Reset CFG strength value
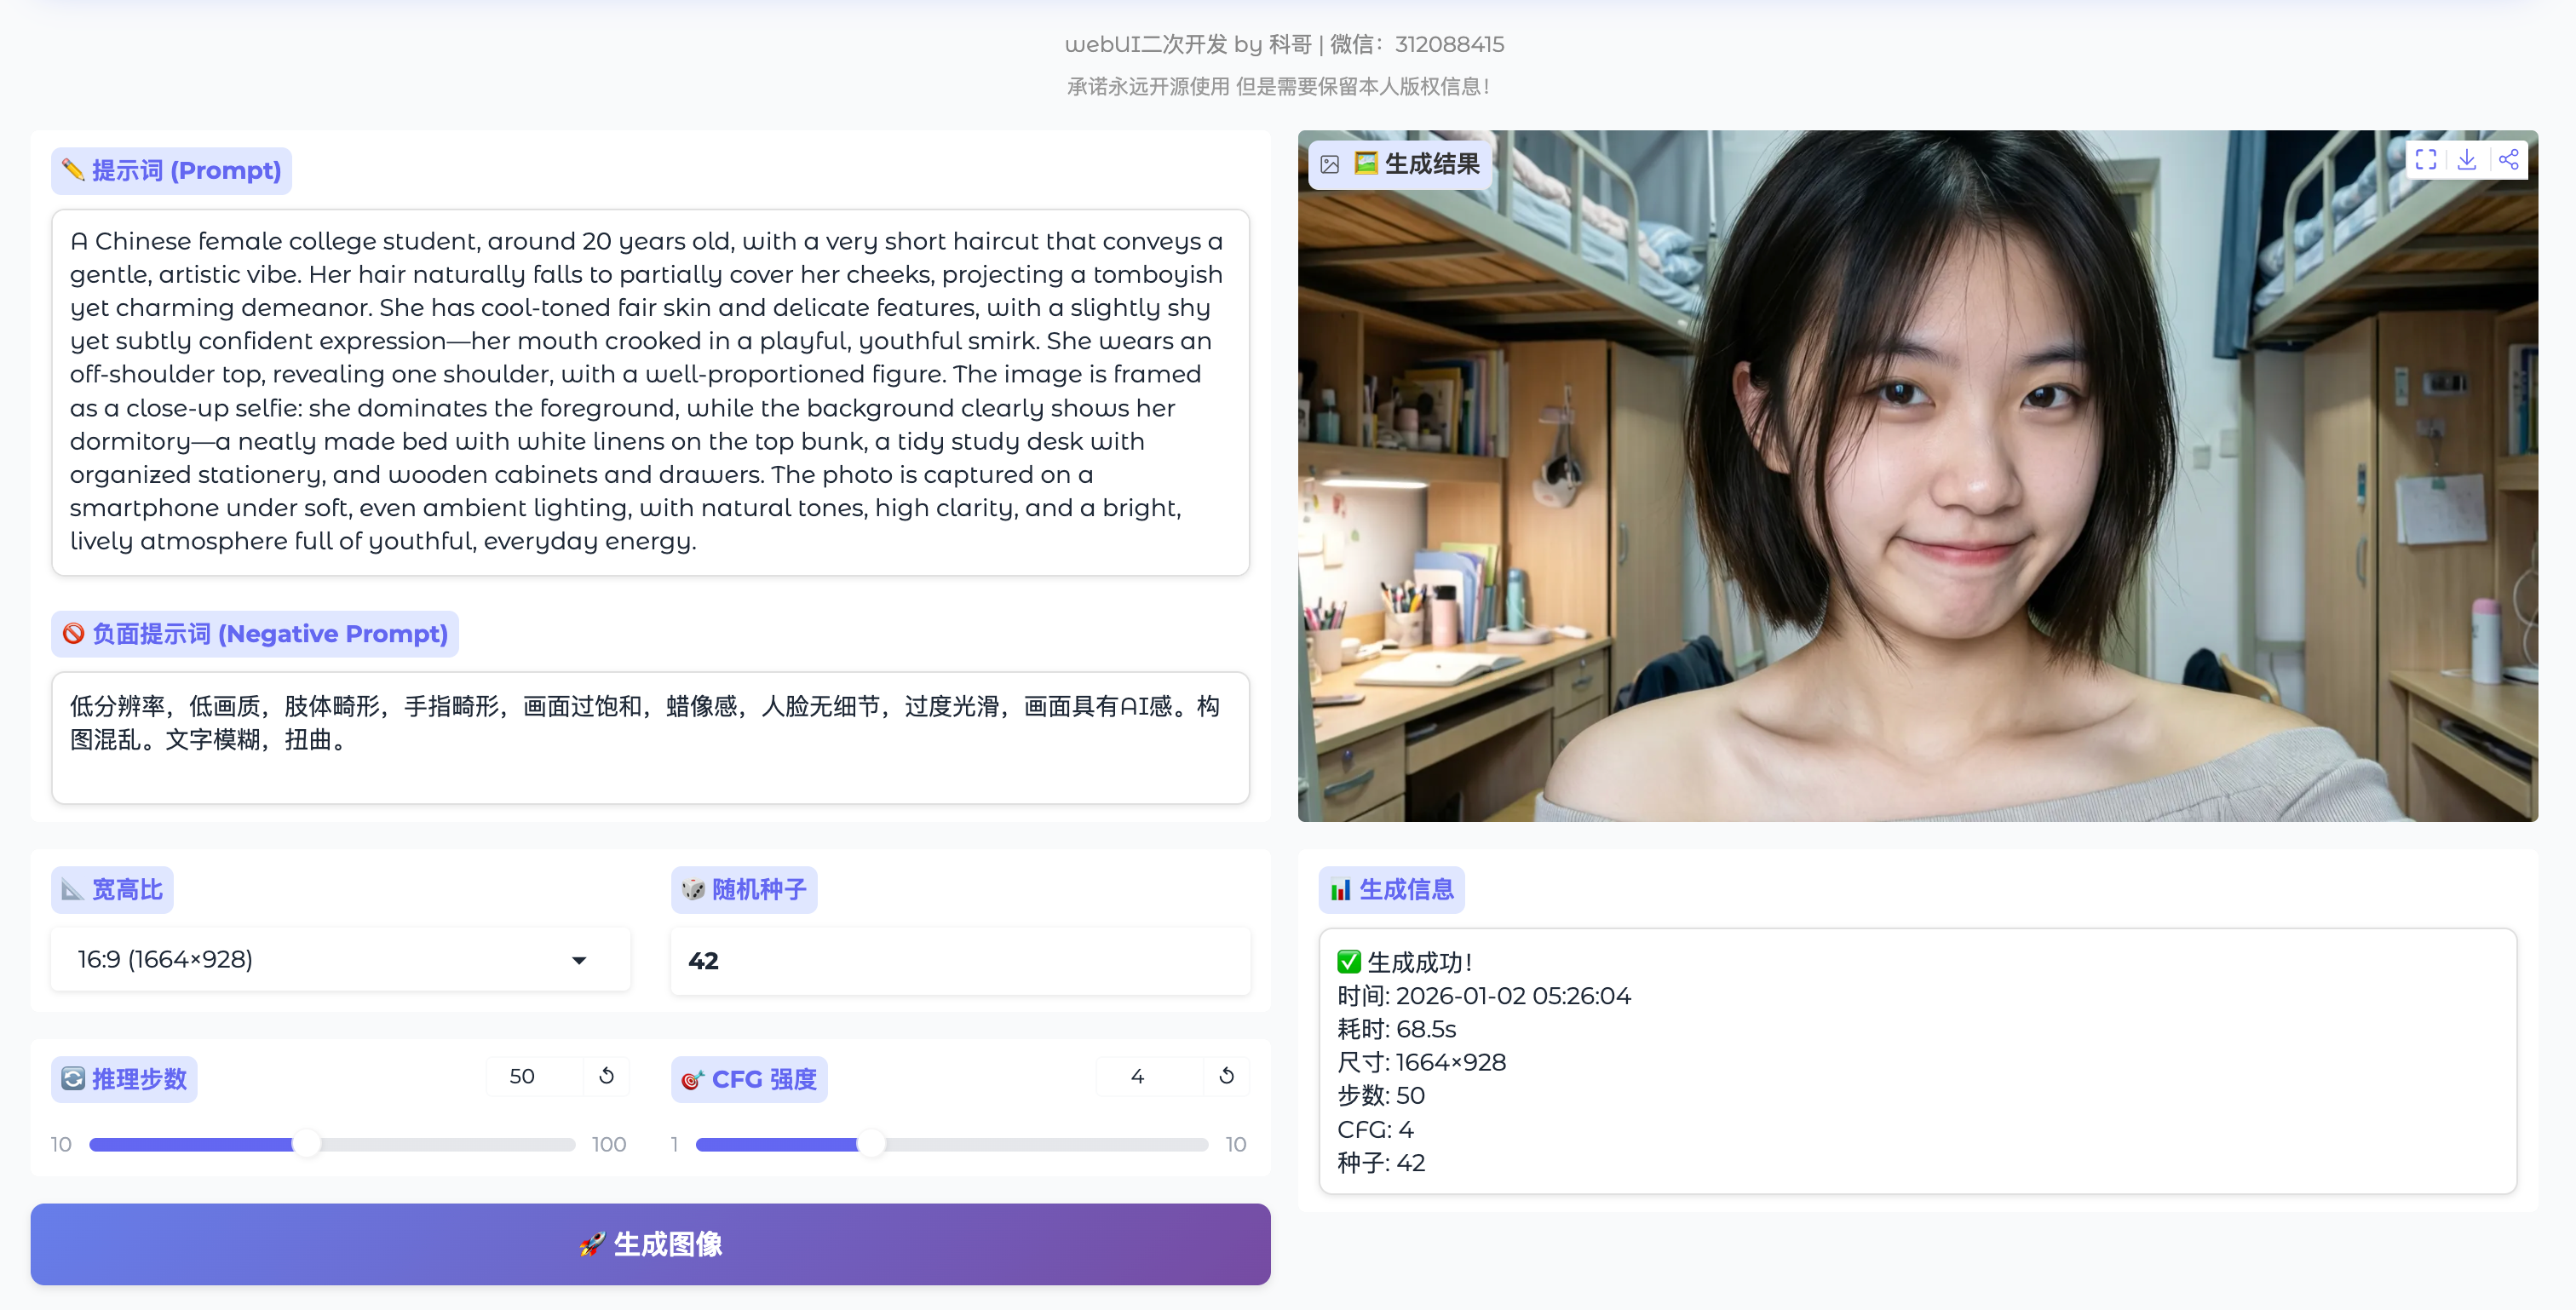Screen dimensions: 2576x1310 1226,1076
